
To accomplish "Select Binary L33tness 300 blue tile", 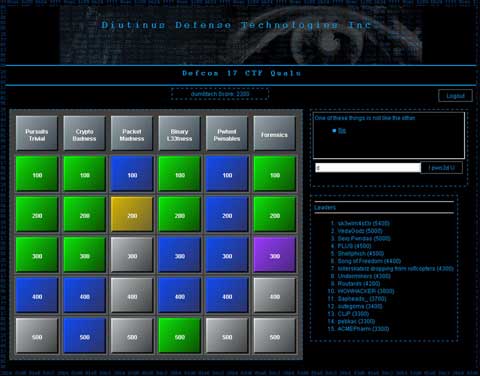I will (x=180, y=255).
